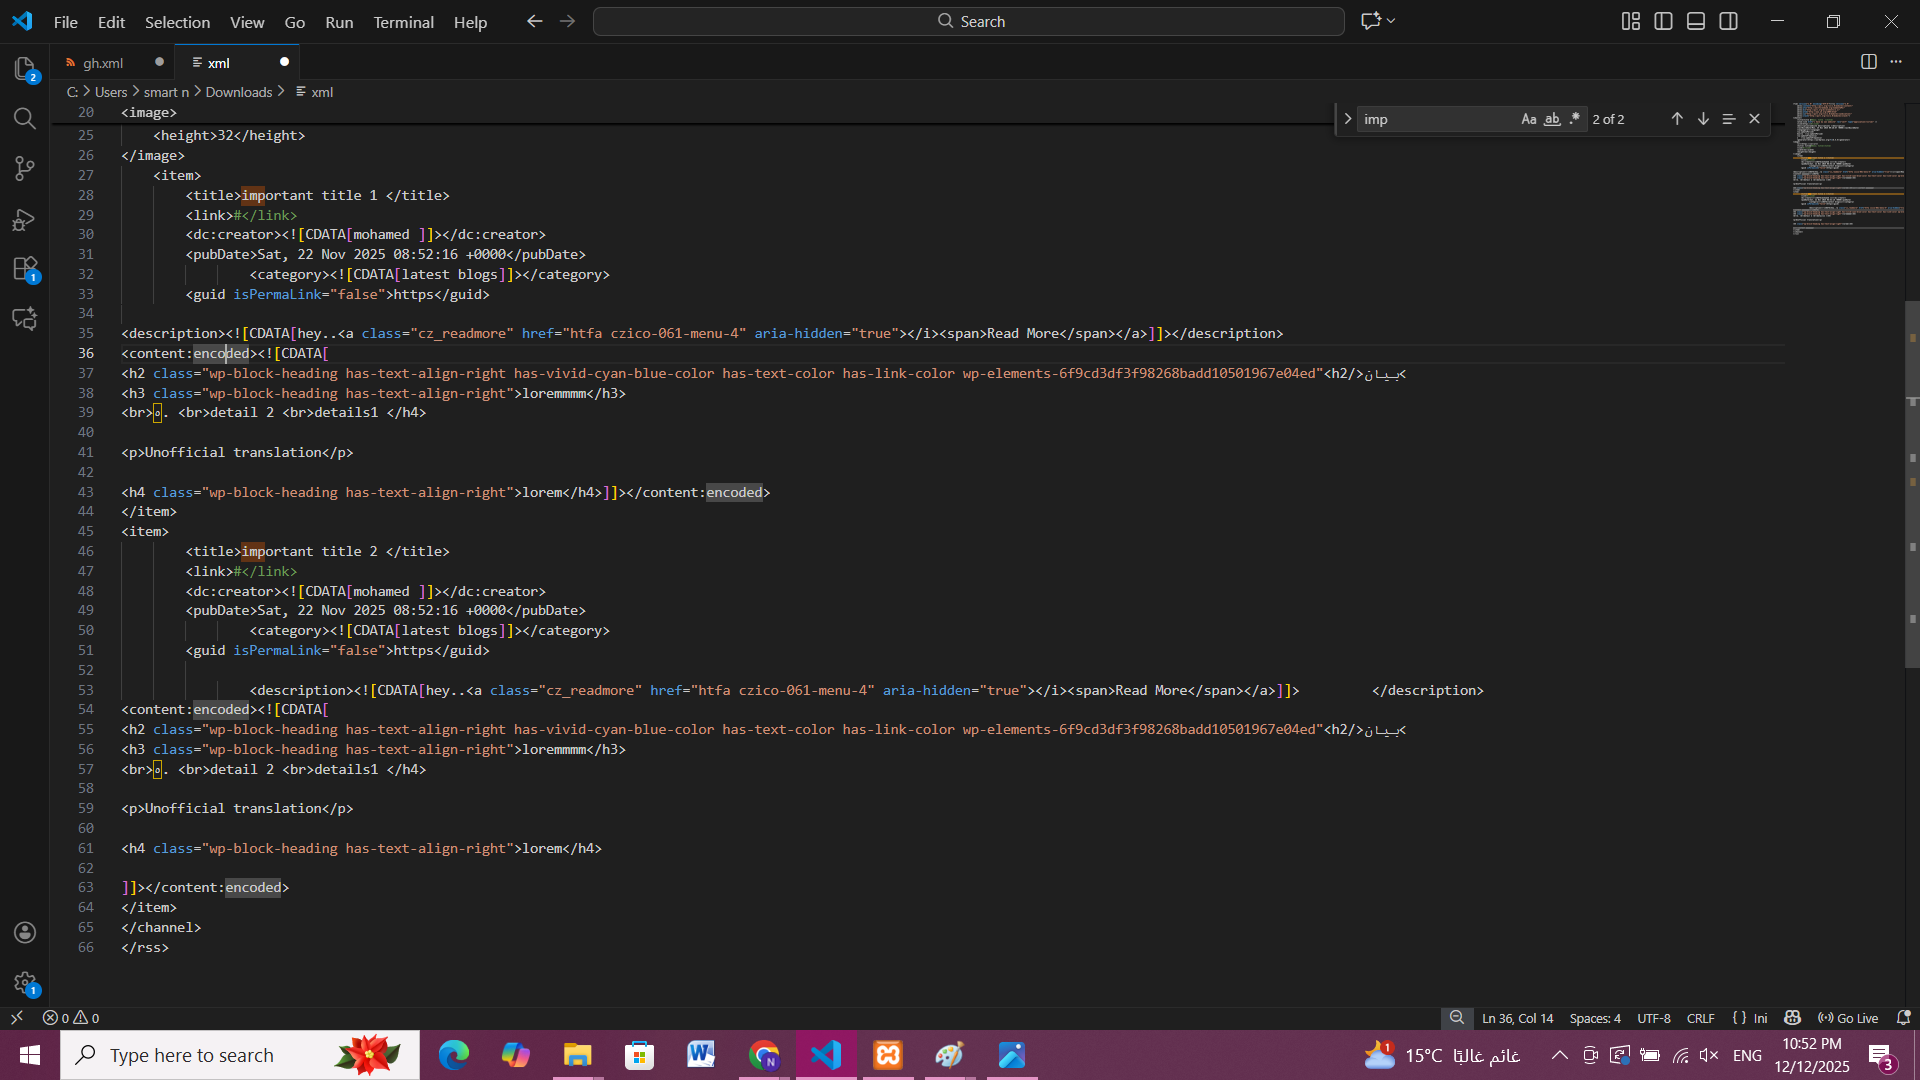Viewport: 1920px width, 1080px height.
Task: Toggle Match Whole Word in find widget
Action: [x=1552, y=119]
